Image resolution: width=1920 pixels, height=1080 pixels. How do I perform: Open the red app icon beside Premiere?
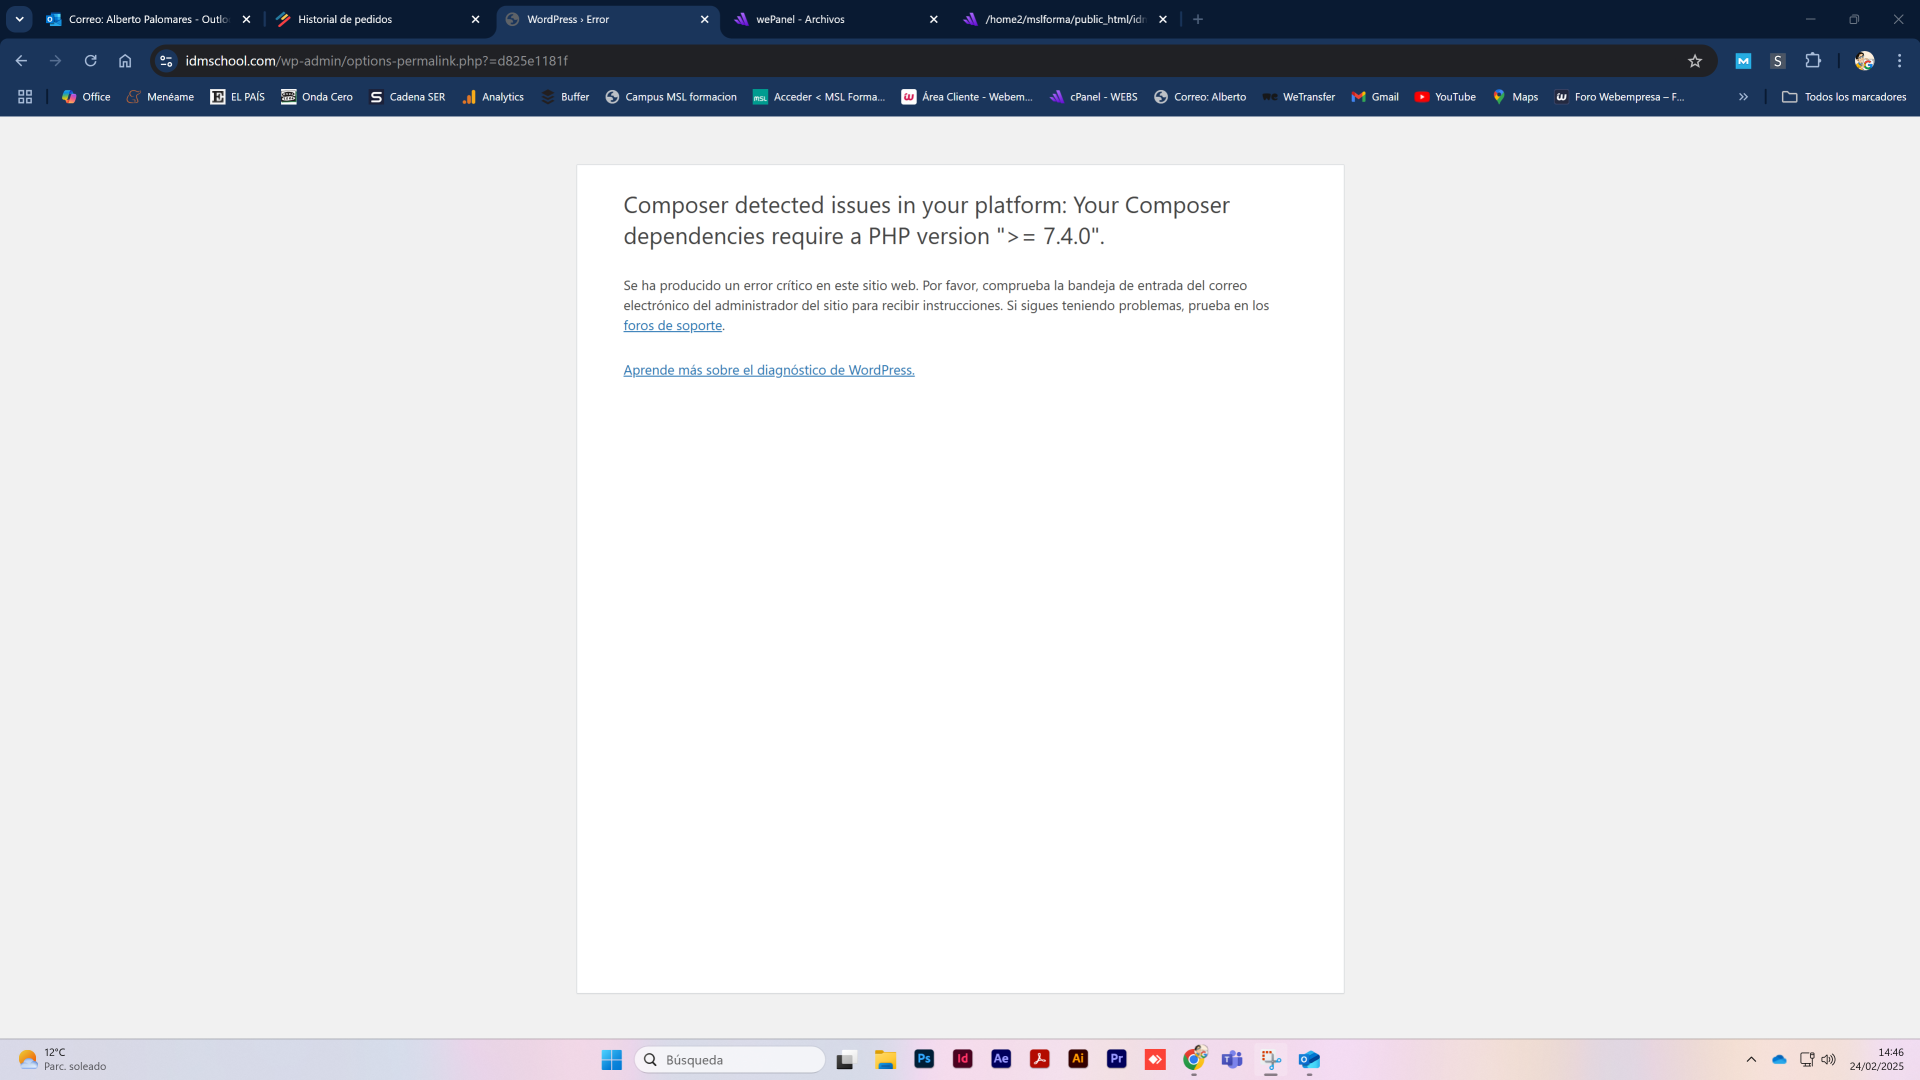tap(1155, 1059)
